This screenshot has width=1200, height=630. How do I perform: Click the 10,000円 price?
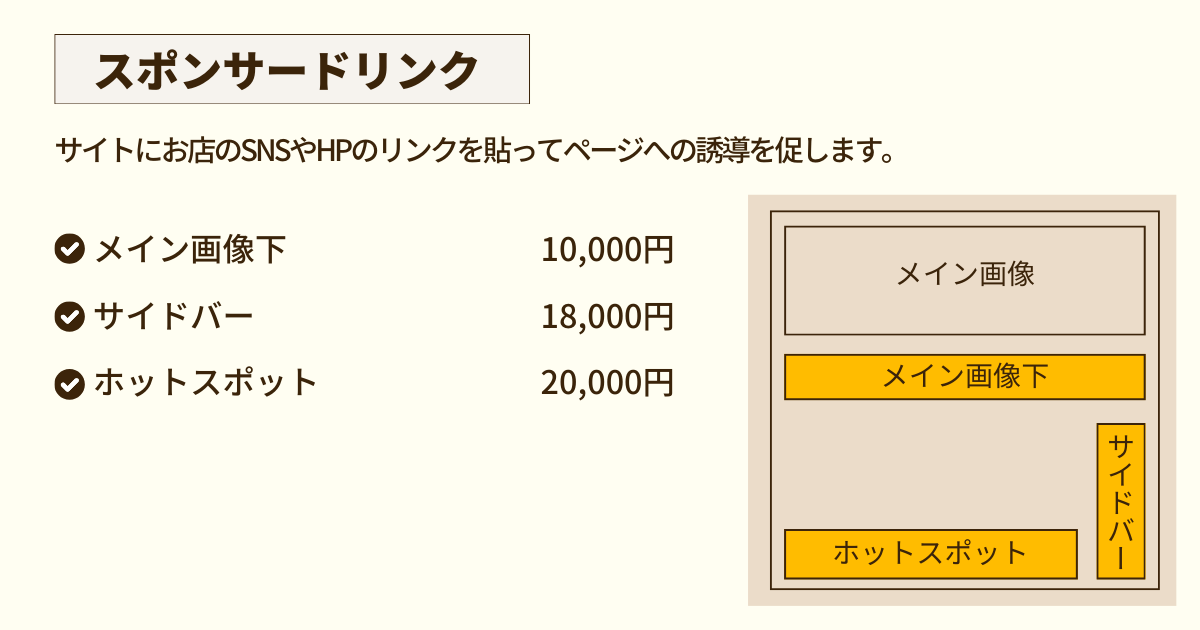pyautogui.click(x=607, y=249)
